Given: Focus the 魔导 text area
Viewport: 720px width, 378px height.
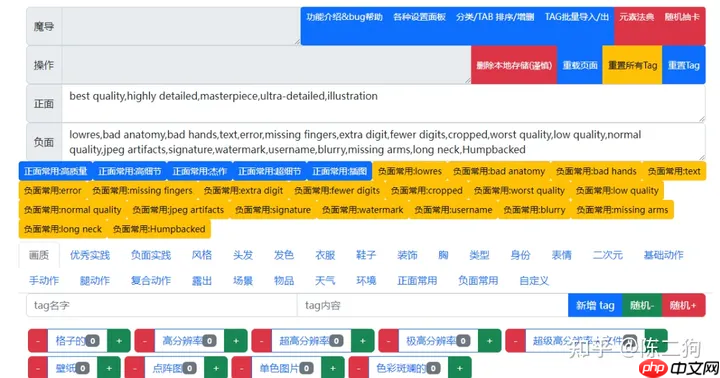Looking at the screenshot, I should [x=181, y=26].
